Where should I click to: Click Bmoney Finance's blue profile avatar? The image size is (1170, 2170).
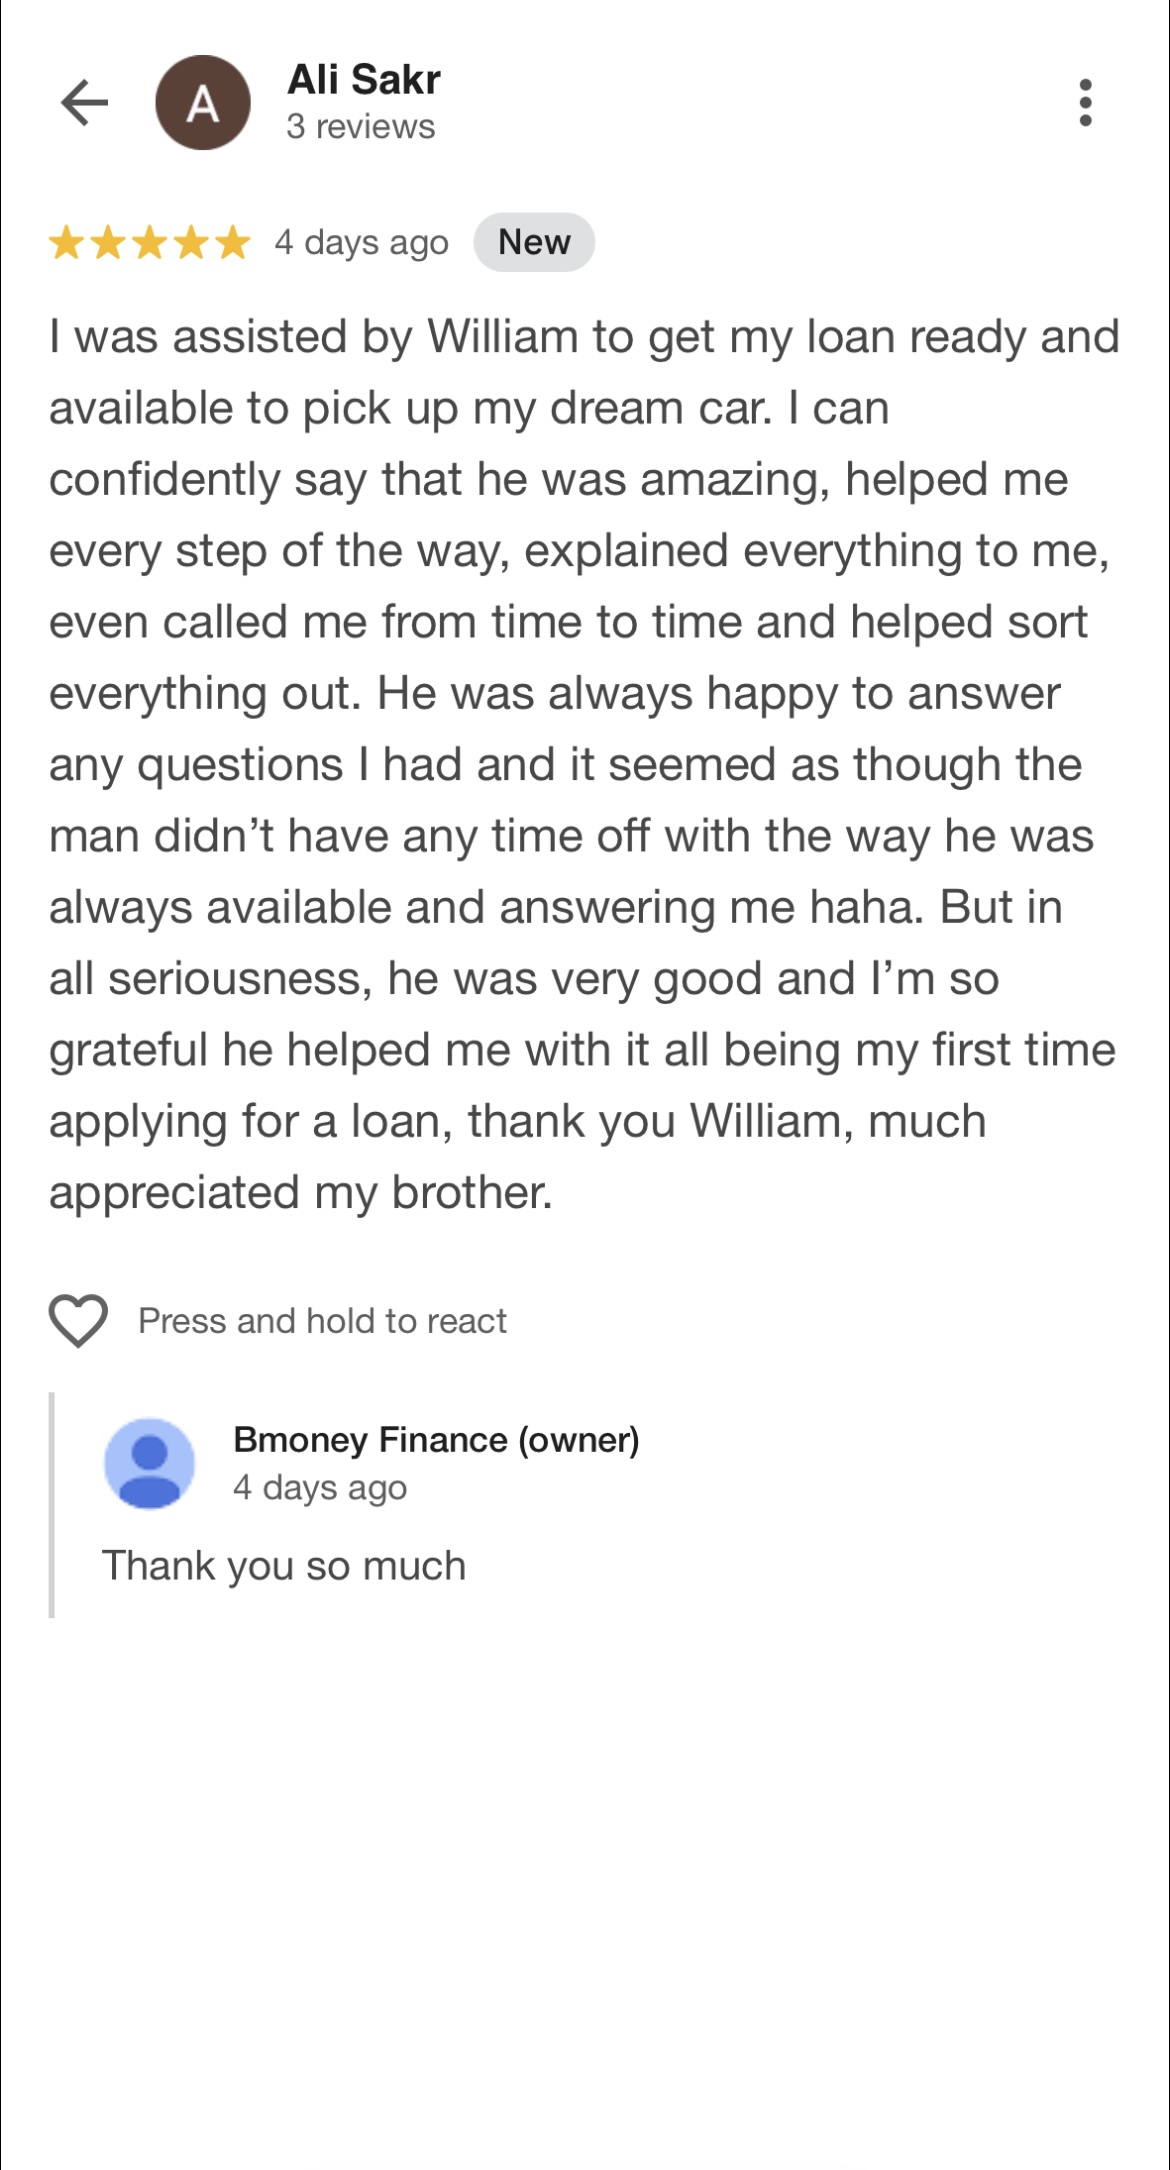150,1463
